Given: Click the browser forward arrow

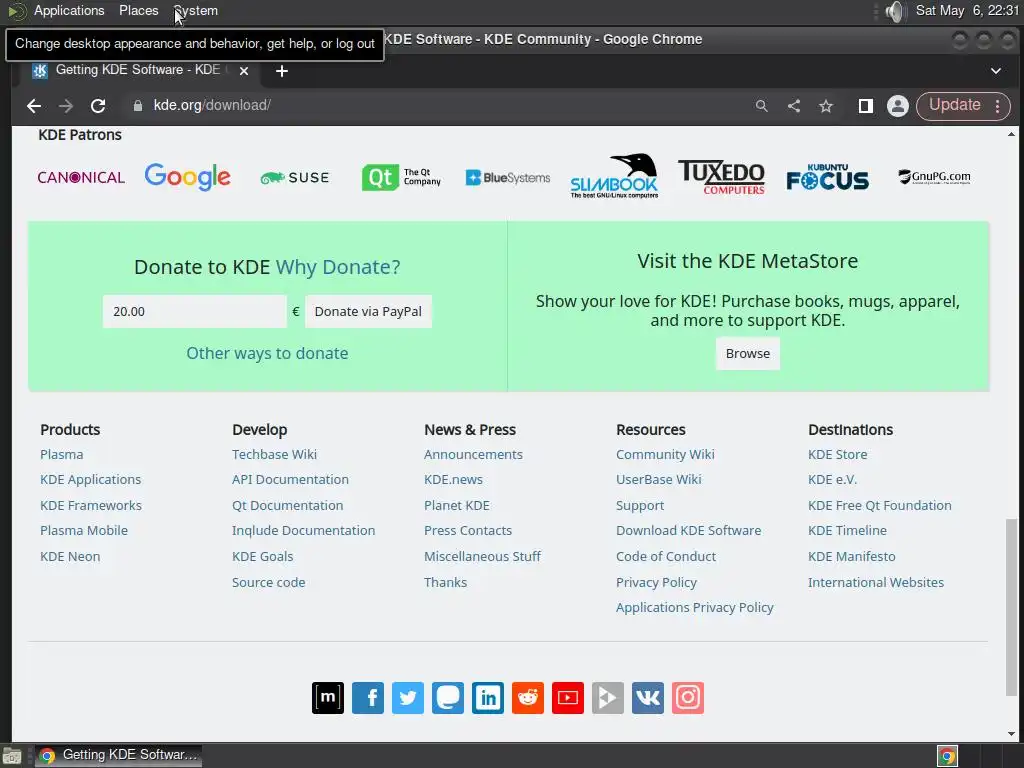Looking at the screenshot, I should pos(66,106).
